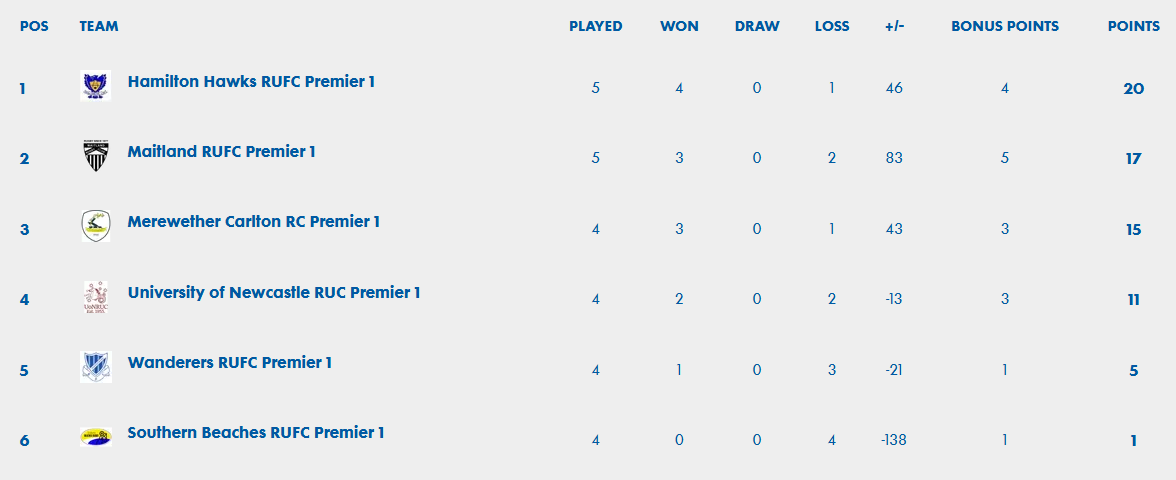1176x480 pixels.
Task: Sort table by BONUS POINTS header
Action: tap(1005, 26)
